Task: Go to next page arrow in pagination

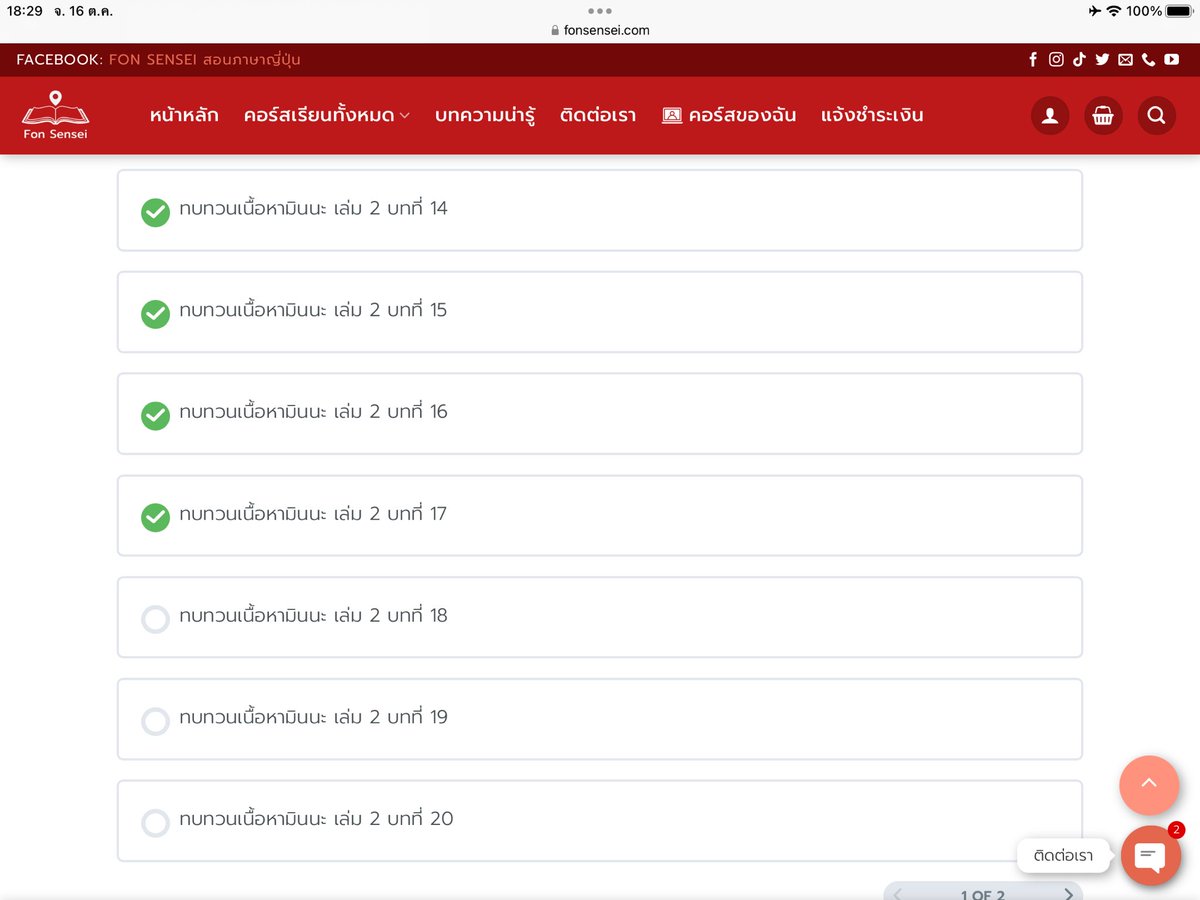Action: tap(1068, 893)
